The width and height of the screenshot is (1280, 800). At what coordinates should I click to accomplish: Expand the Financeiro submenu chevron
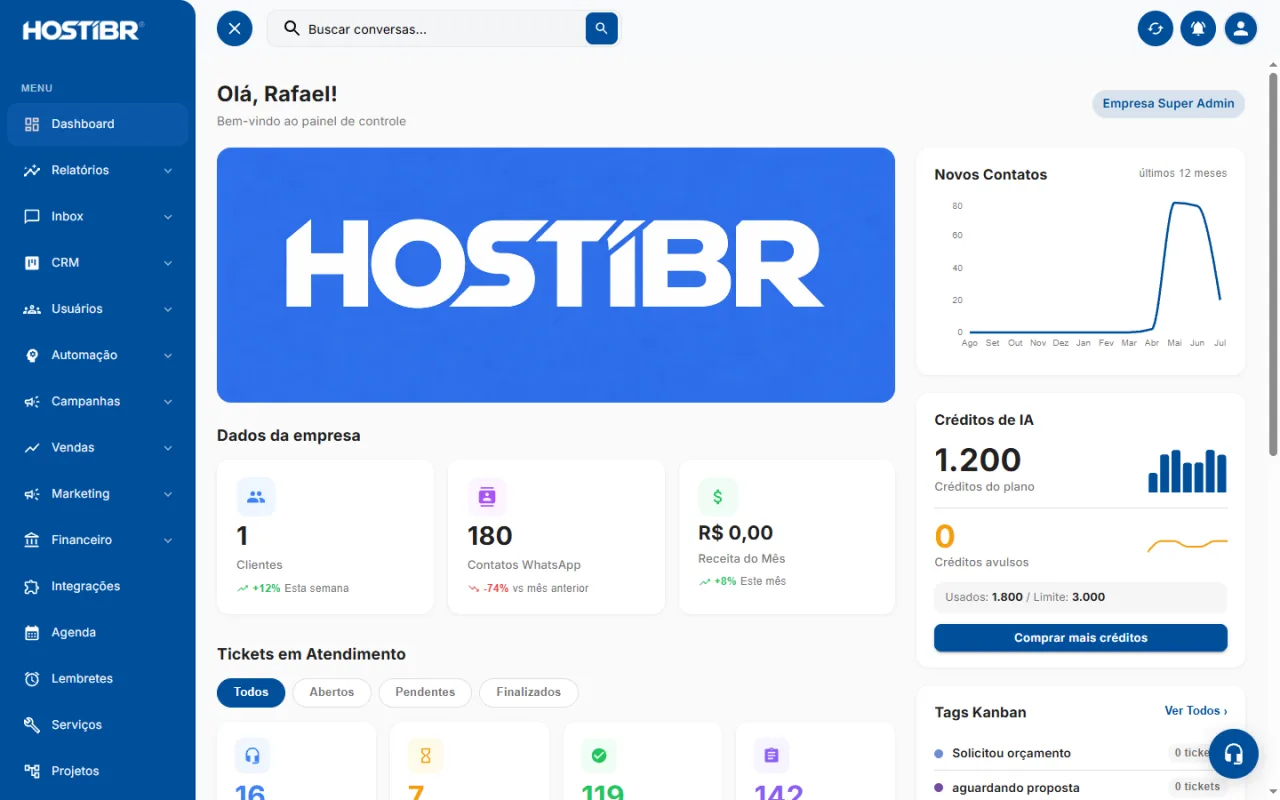[168, 541]
